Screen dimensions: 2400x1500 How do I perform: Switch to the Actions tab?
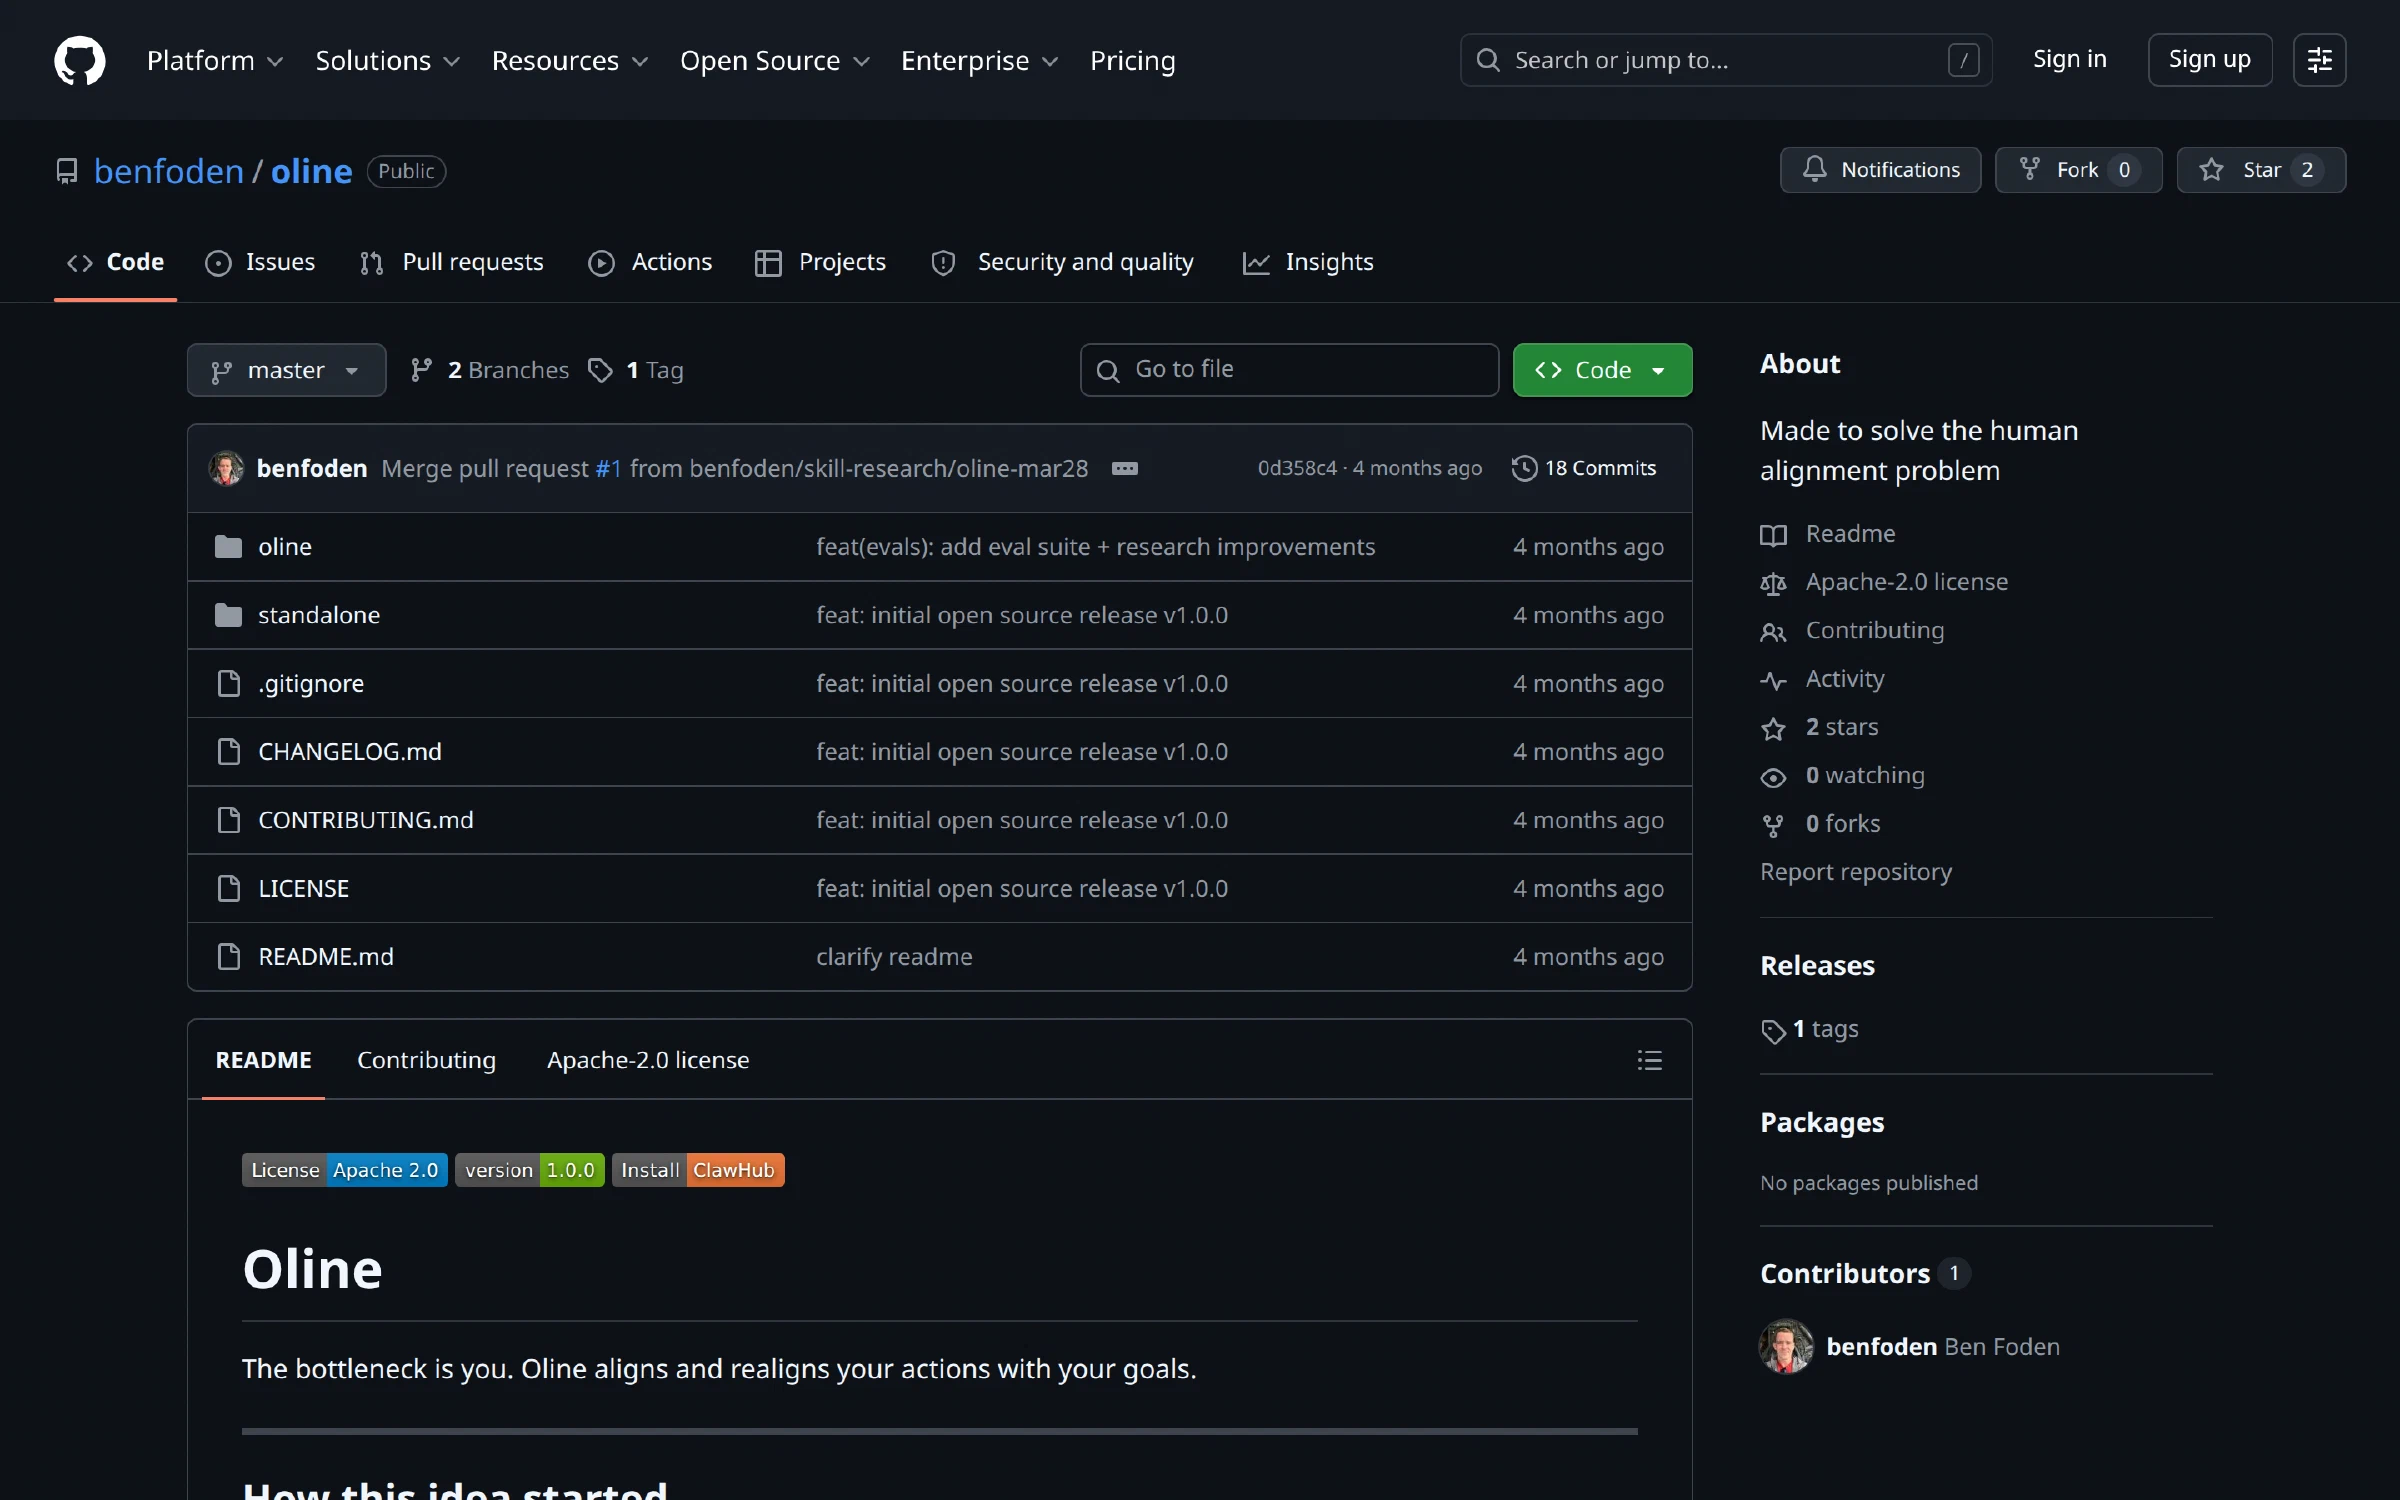click(650, 262)
